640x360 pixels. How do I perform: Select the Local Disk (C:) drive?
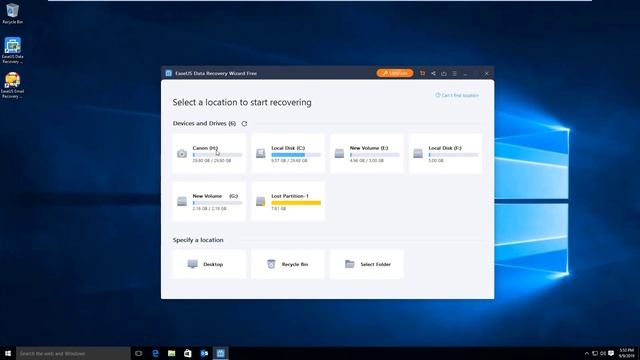click(288, 153)
